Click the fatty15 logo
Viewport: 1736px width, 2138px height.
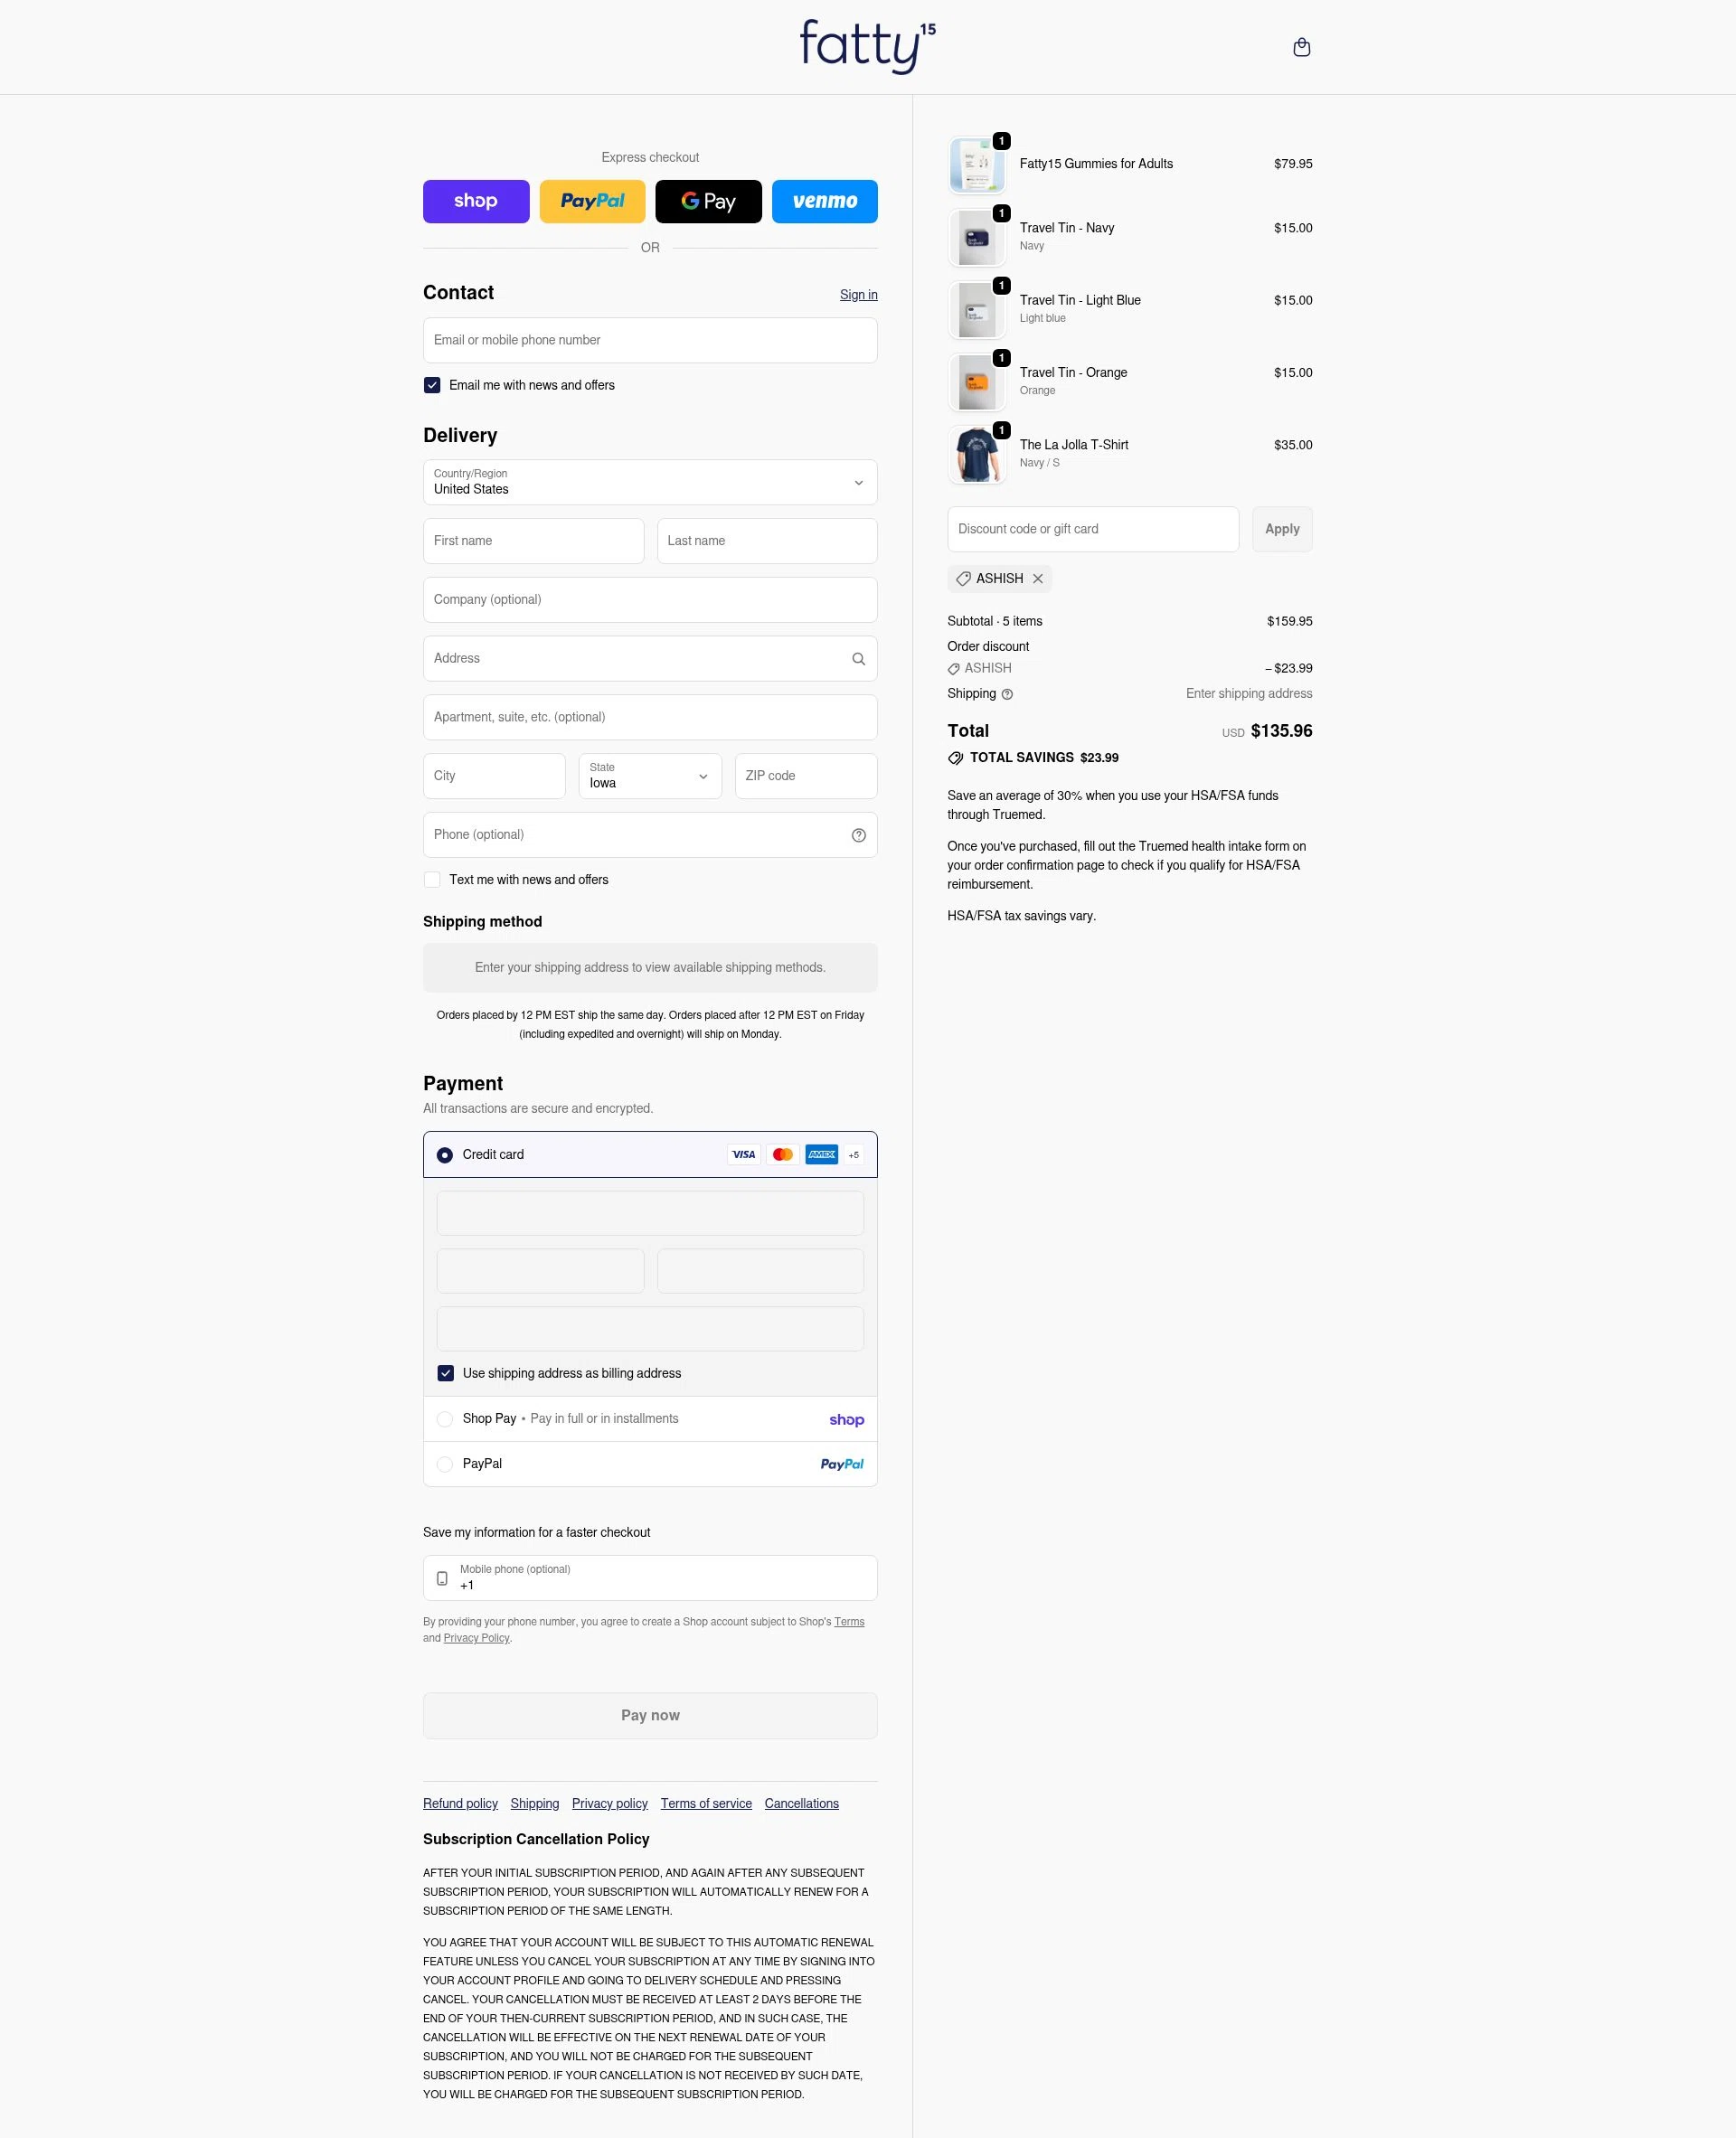click(x=867, y=47)
